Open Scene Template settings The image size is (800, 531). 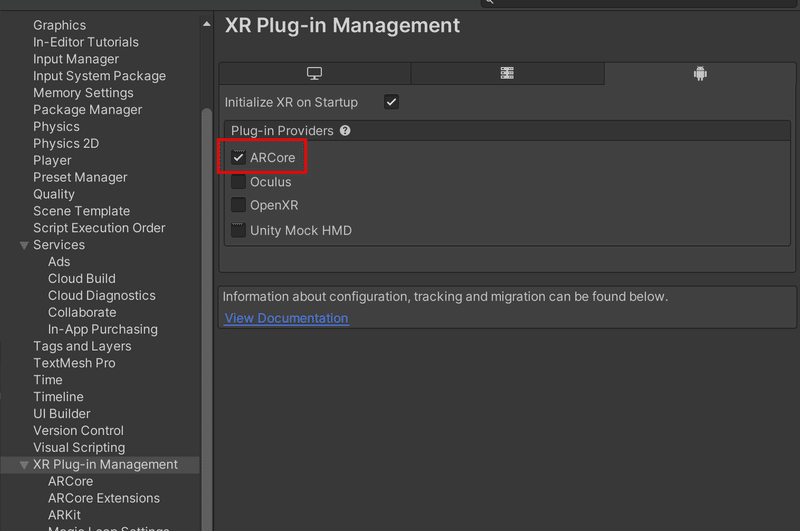(x=82, y=211)
